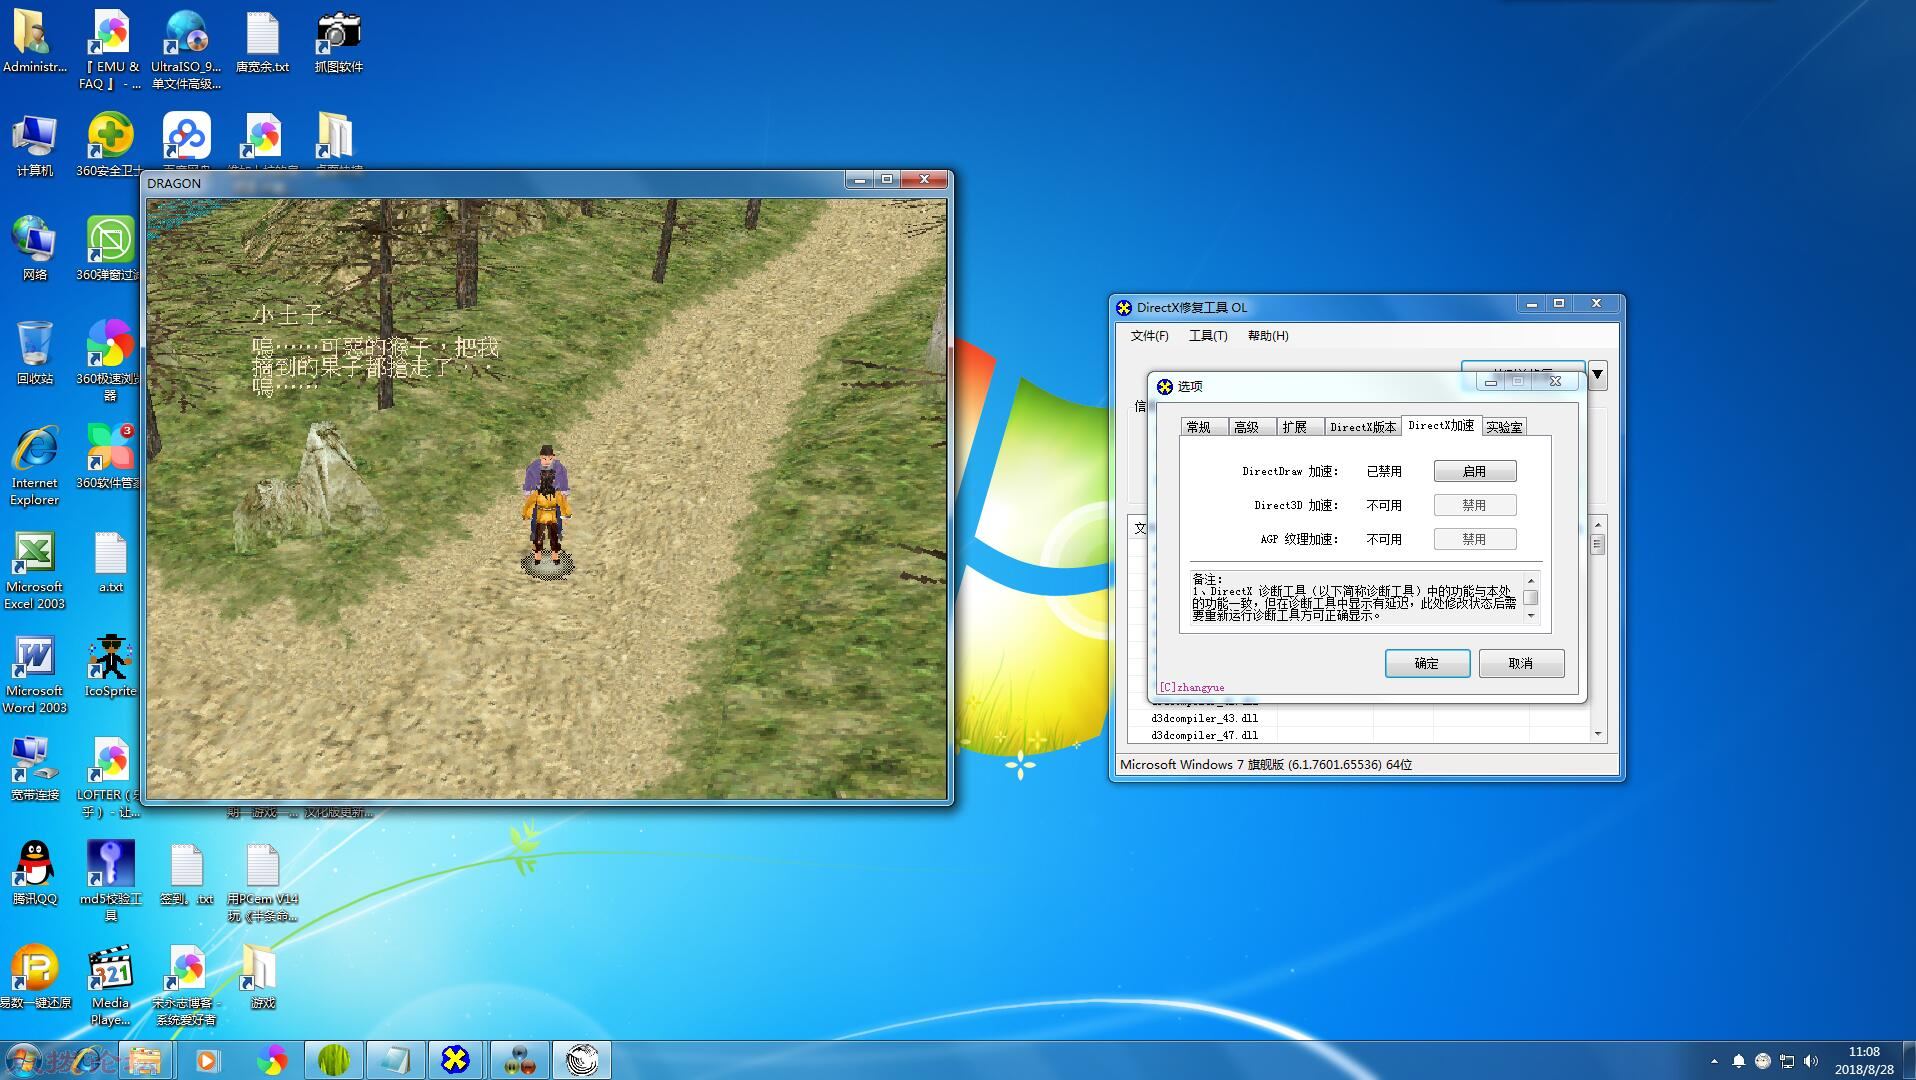This screenshot has width=1916, height=1080.
Task: Open the EMU & FAQ shortcut icon
Action: tap(110, 50)
